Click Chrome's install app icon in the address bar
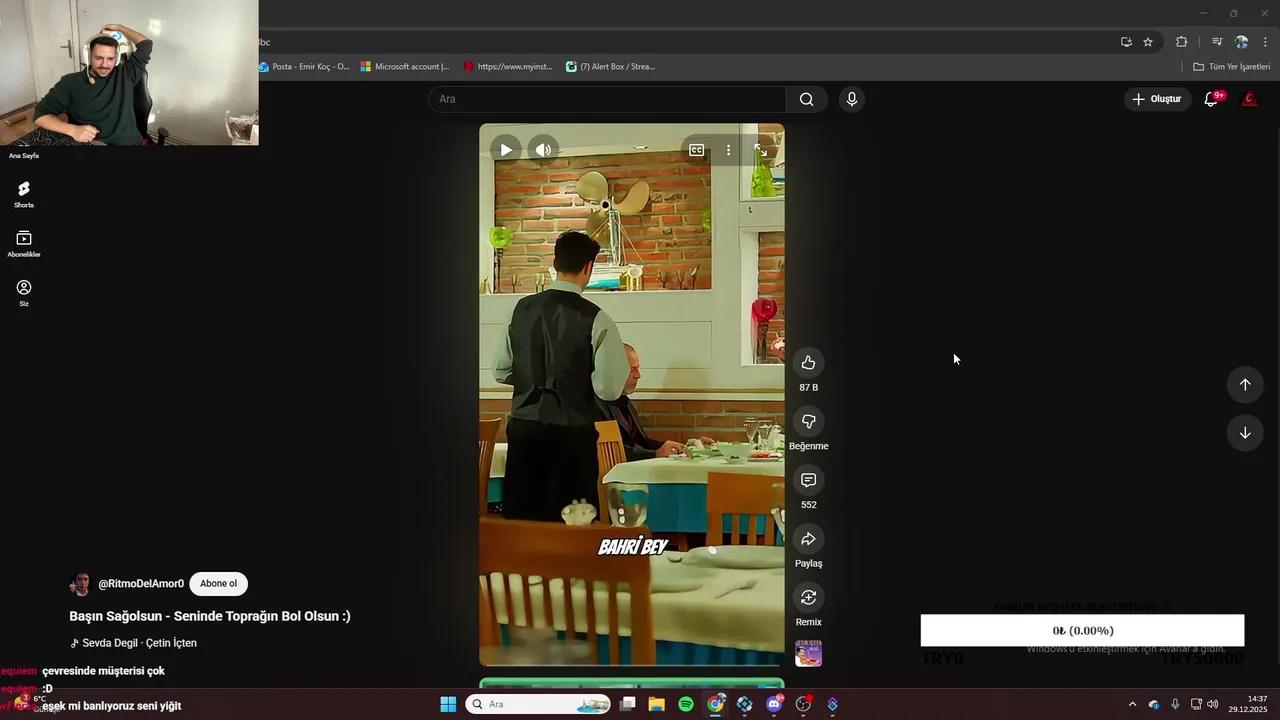 point(1126,42)
